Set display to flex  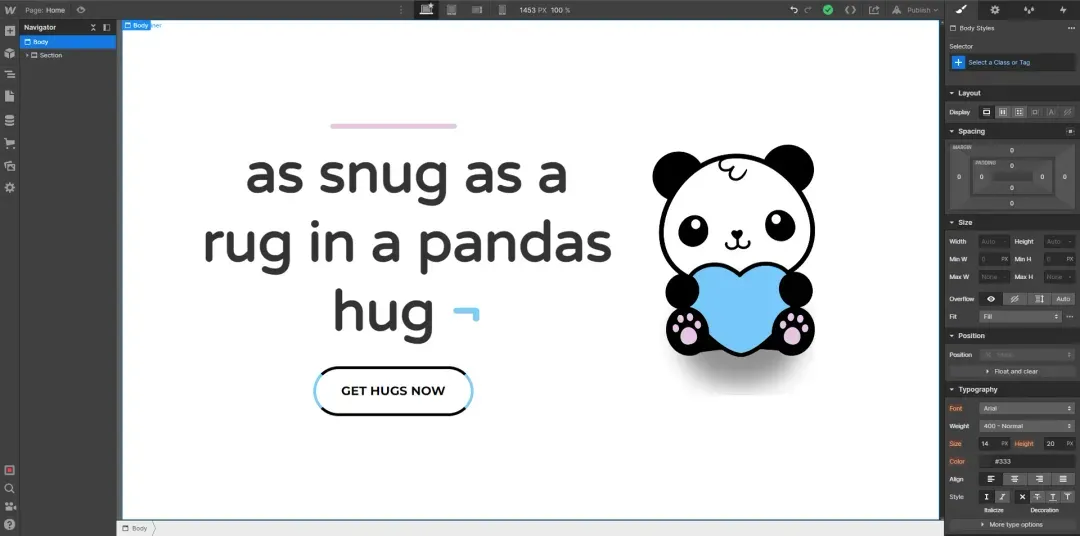1003,112
